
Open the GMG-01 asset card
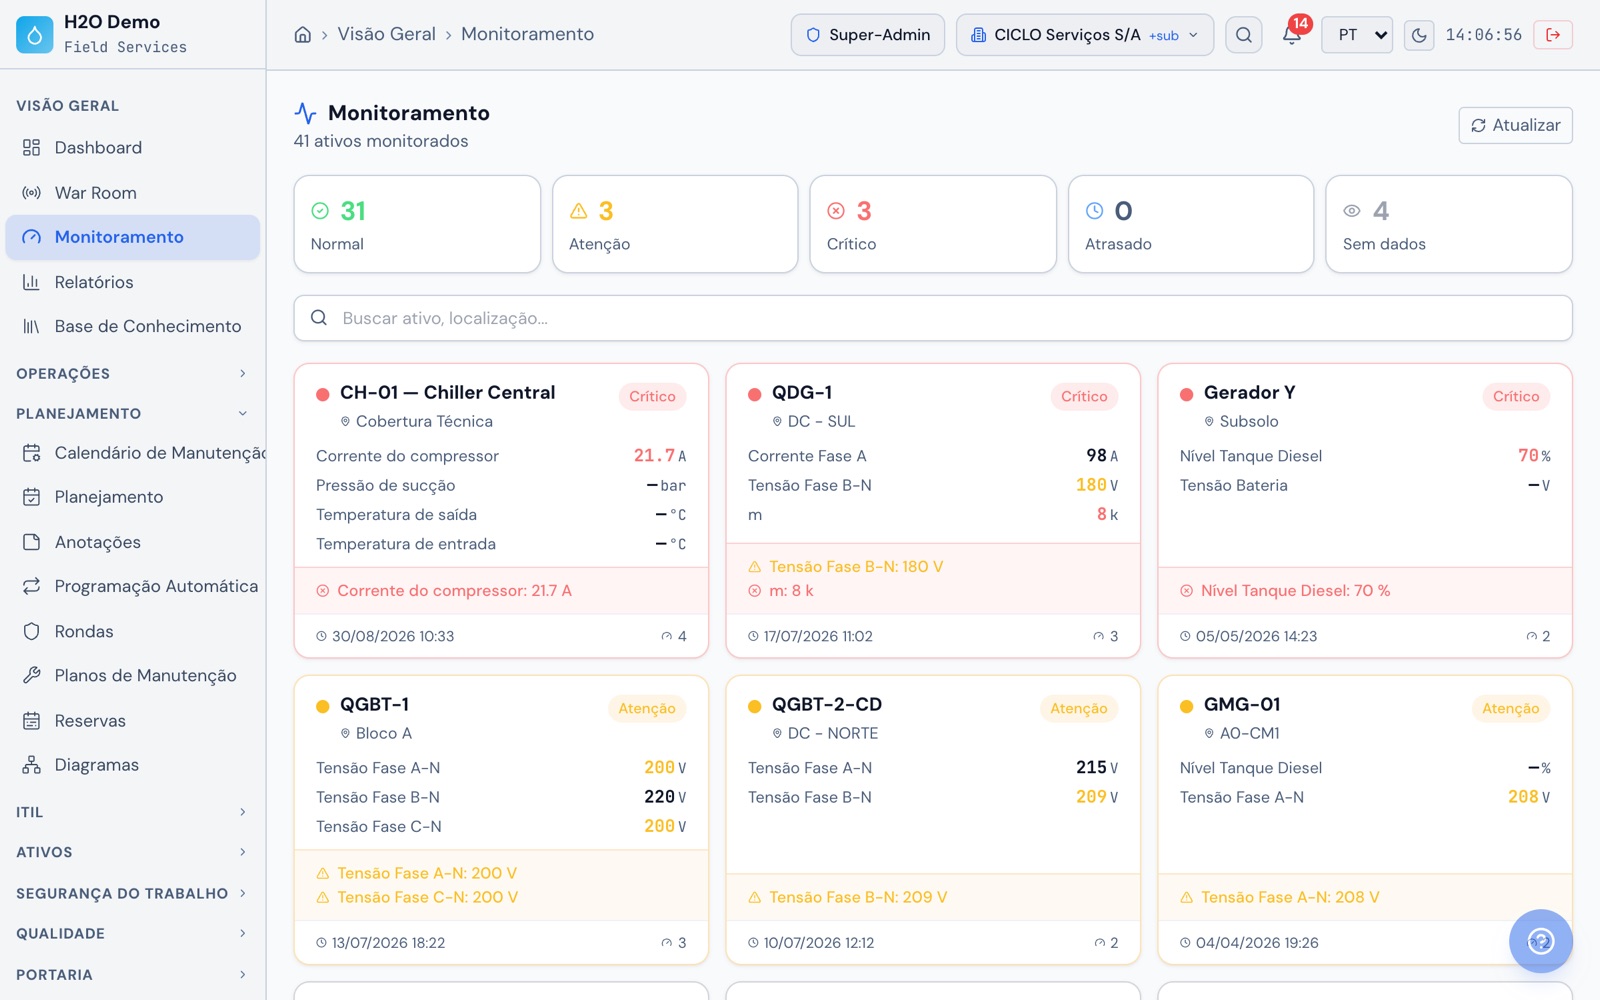click(x=1365, y=820)
